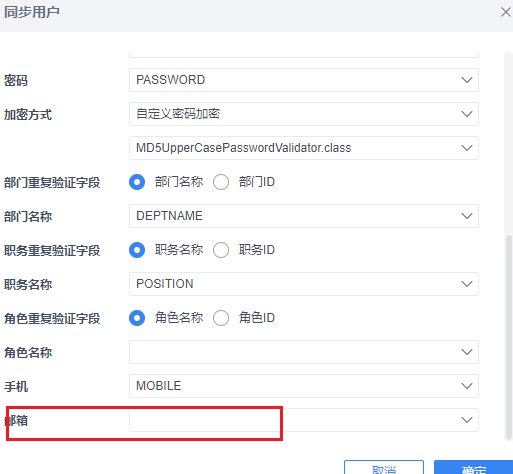The width and height of the screenshot is (513, 474).
Task: Open the MD5UpperCasePasswordValidator.class dropdown
Action: pyautogui.click(x=304, y=148)
